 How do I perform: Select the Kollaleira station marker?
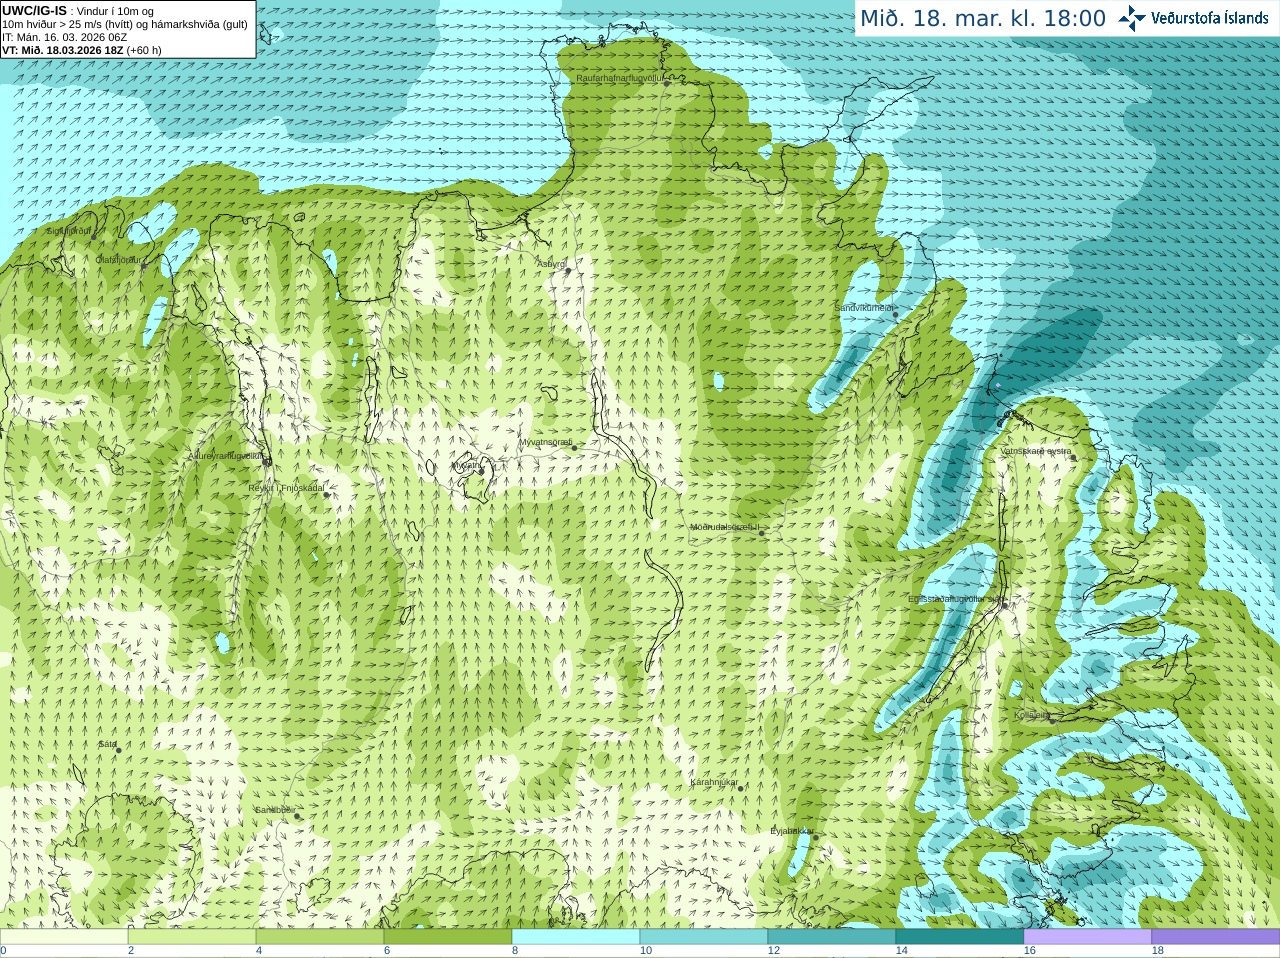click(1053, 720)
